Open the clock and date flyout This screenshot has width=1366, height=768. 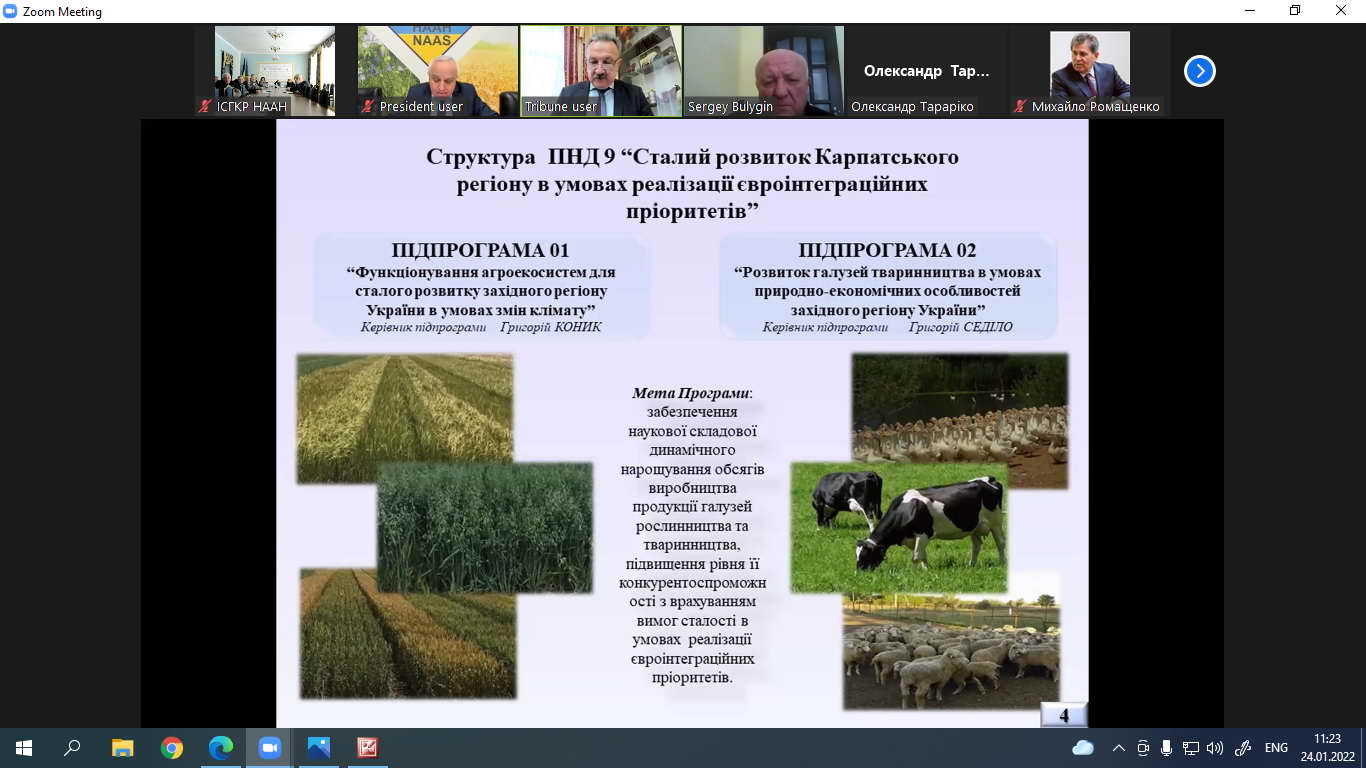(1327, 747)
